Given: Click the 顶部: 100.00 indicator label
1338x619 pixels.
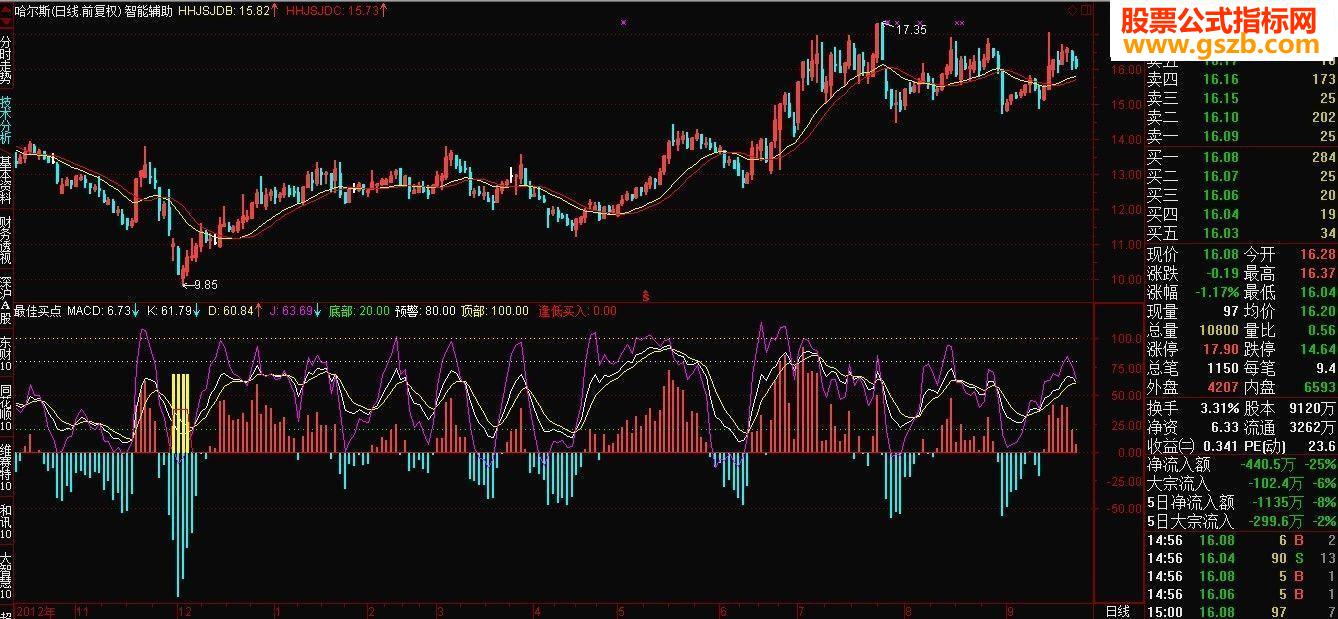Looking at the screenshot, I should (x=495, y=311).
